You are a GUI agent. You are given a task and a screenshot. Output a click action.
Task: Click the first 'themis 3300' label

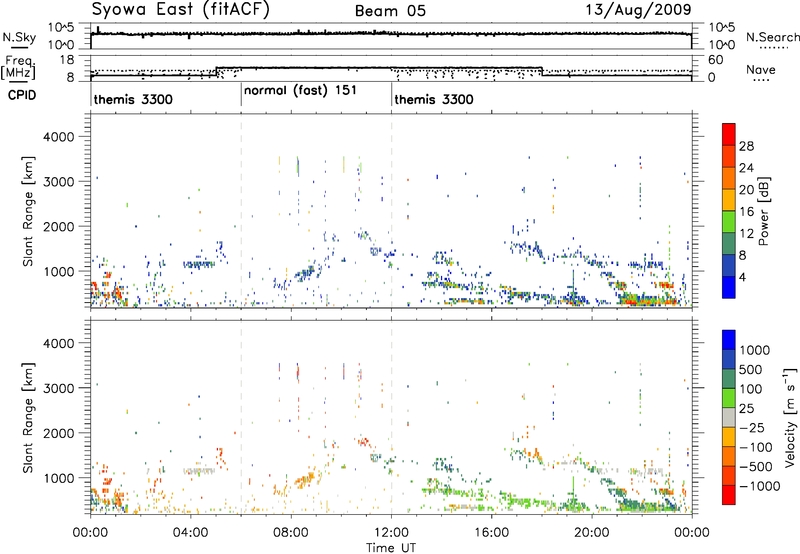pos(133,99)
